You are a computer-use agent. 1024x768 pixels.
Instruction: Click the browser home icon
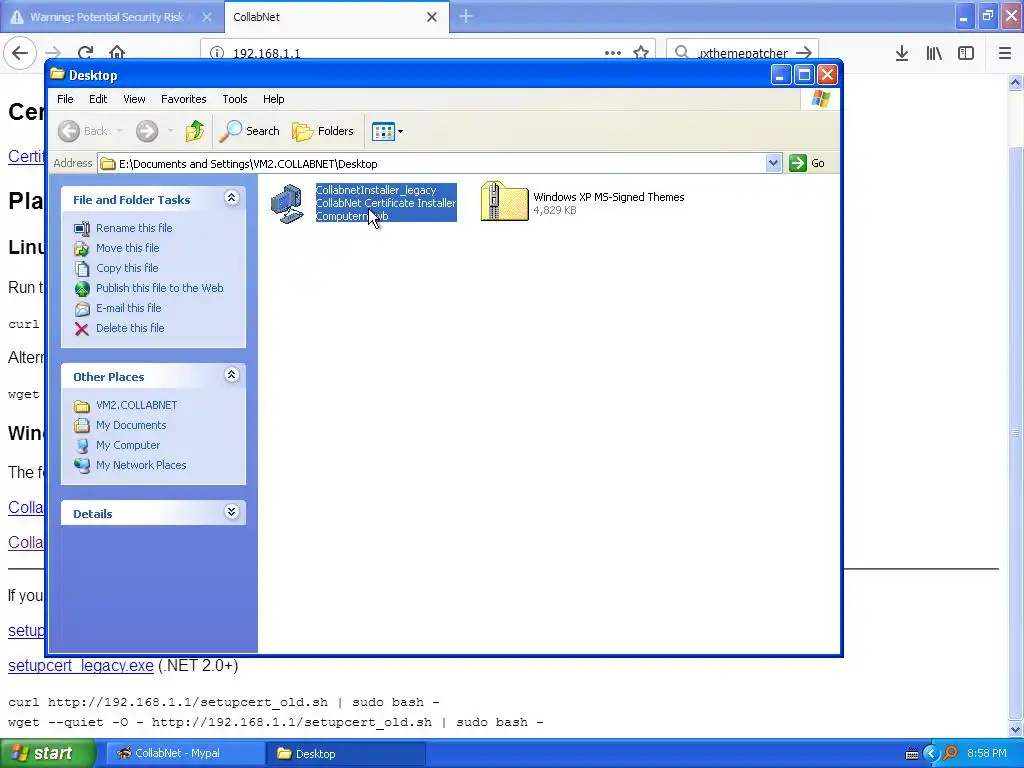point(117,53)
